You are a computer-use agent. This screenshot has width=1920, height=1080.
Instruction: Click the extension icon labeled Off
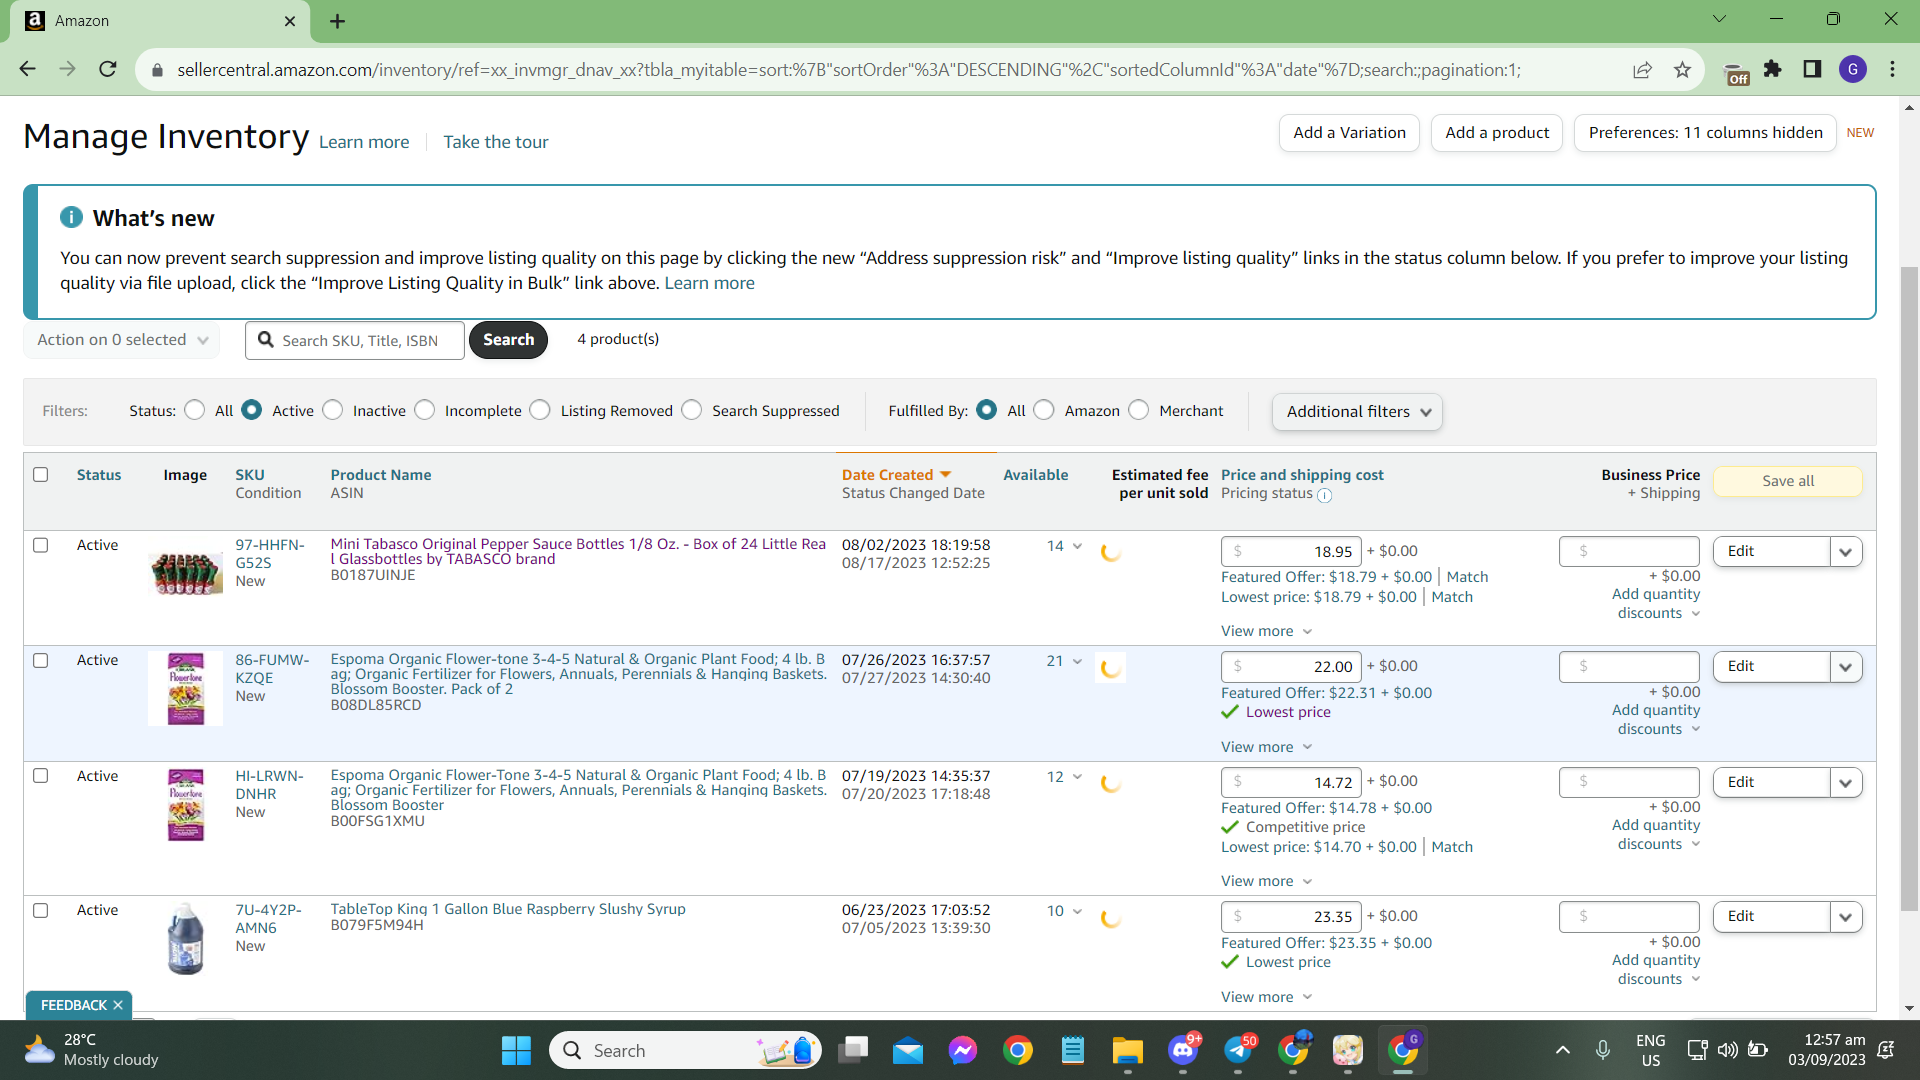coord(1738,74)
